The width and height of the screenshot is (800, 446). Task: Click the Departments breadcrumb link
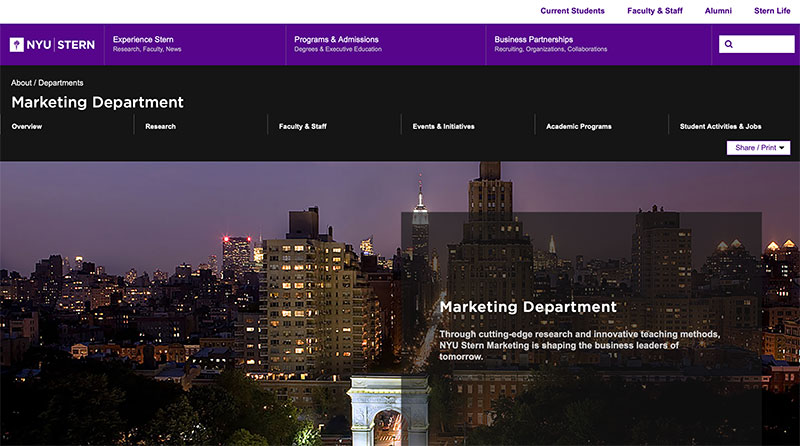[61, 83]
